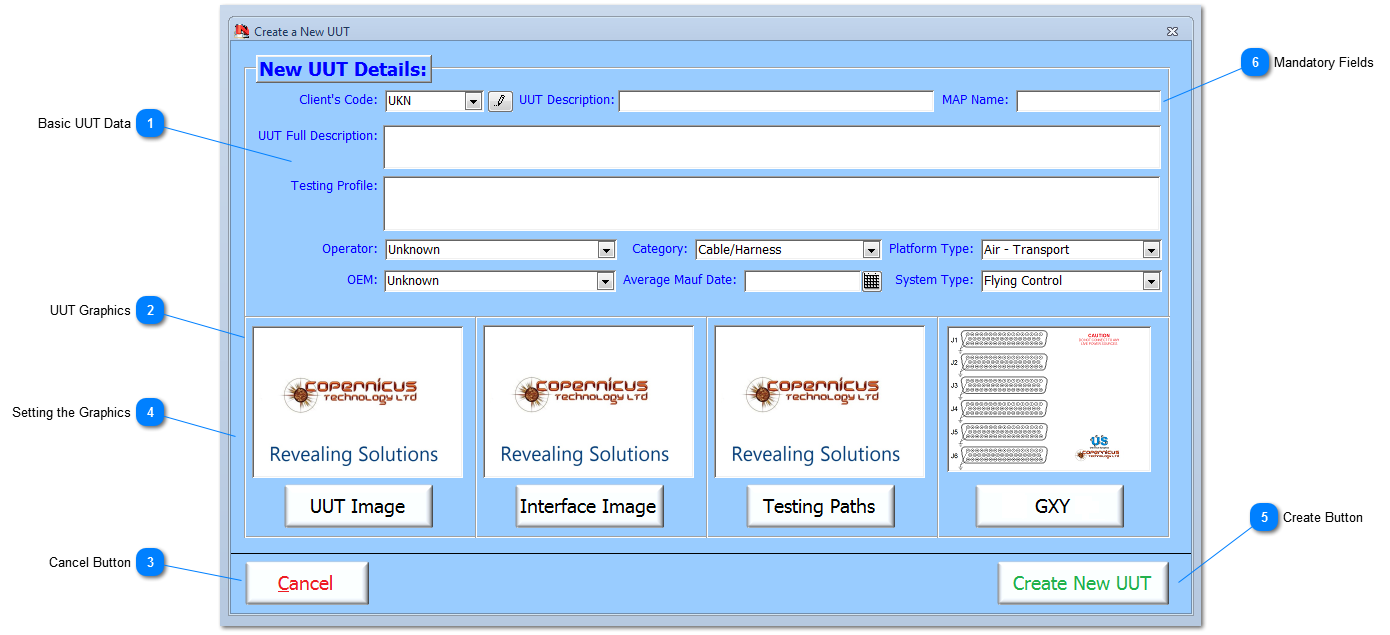Click the GXY button
This screenshot has width=1390, height=635.
click(1050, 506)
